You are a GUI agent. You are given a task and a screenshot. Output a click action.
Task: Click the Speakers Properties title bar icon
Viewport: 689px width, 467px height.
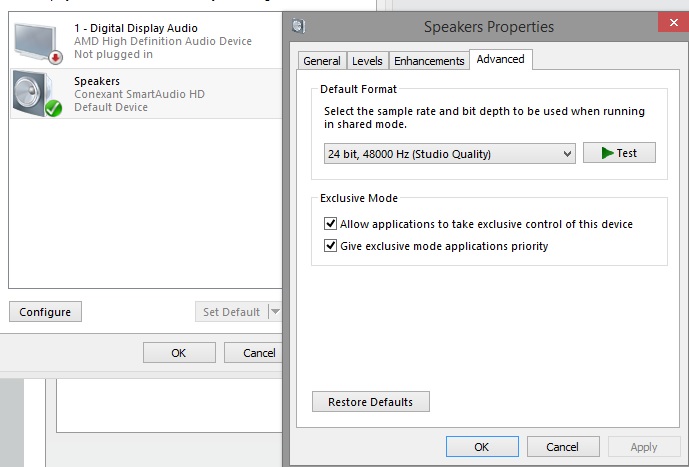coord(299,25)
